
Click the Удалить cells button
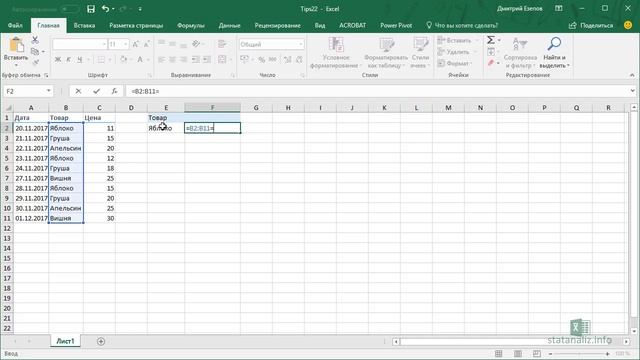(x=453, y=52)
